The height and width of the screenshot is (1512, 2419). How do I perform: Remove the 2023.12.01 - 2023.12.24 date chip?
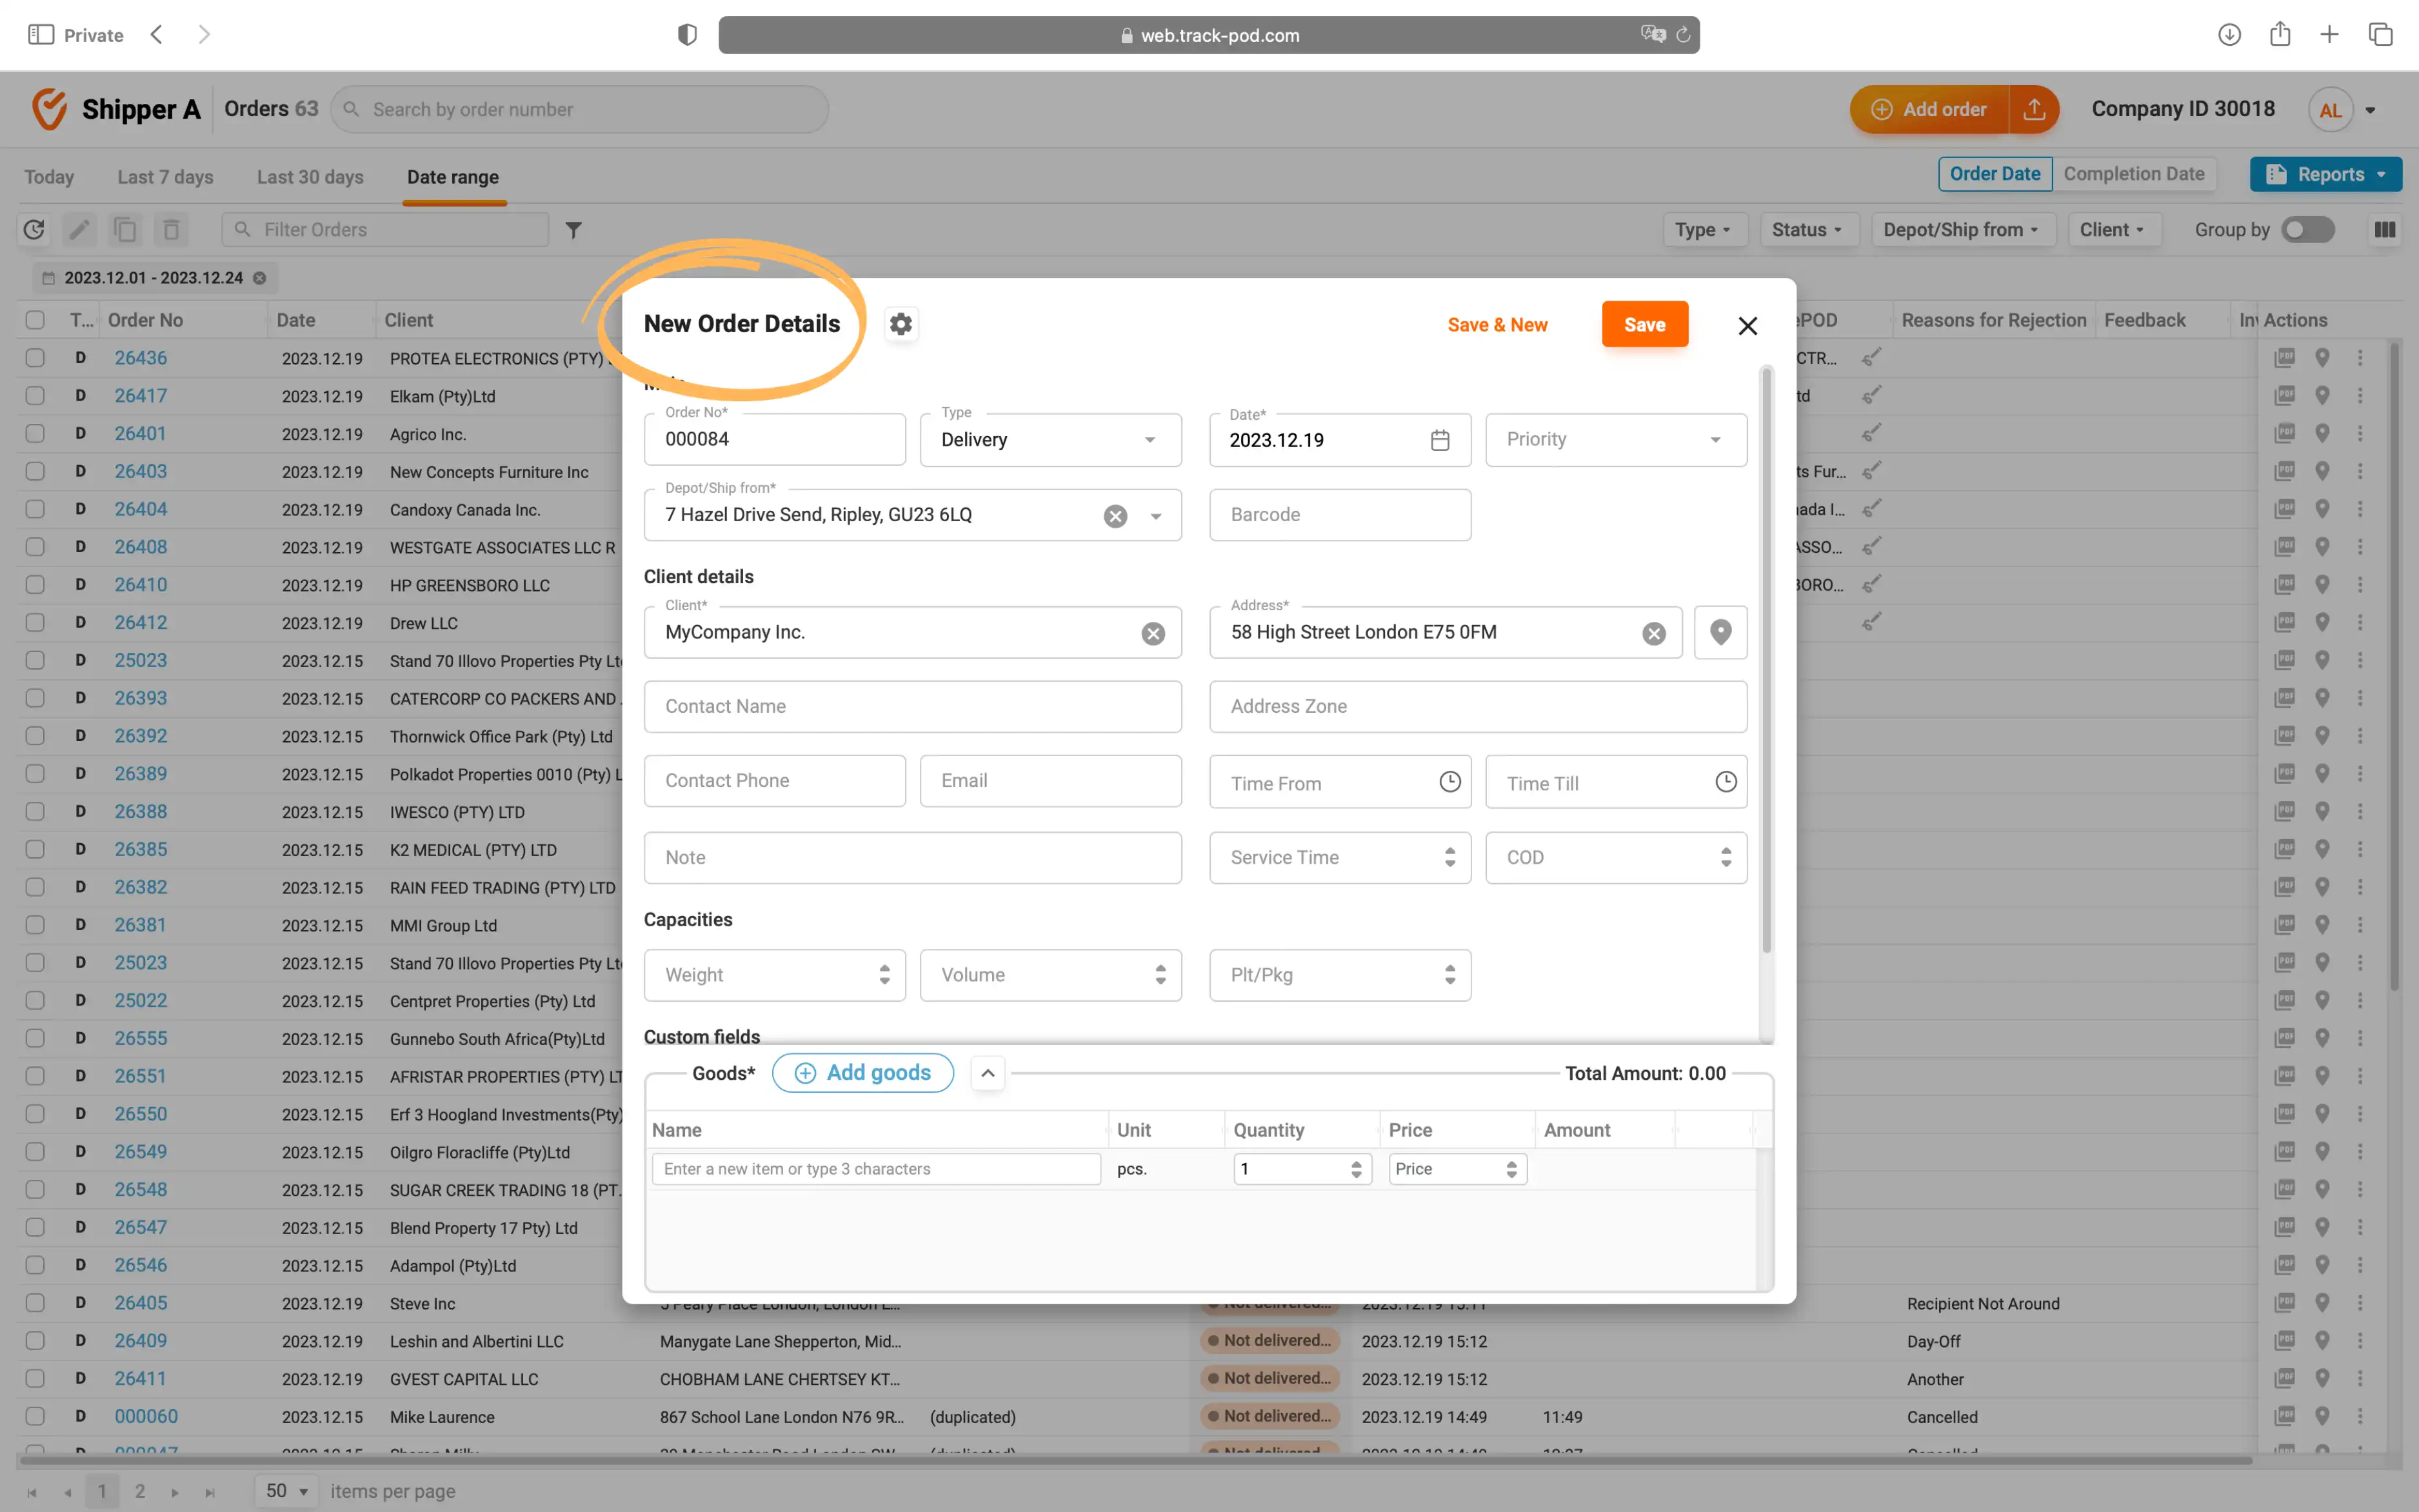pos(260,278)
